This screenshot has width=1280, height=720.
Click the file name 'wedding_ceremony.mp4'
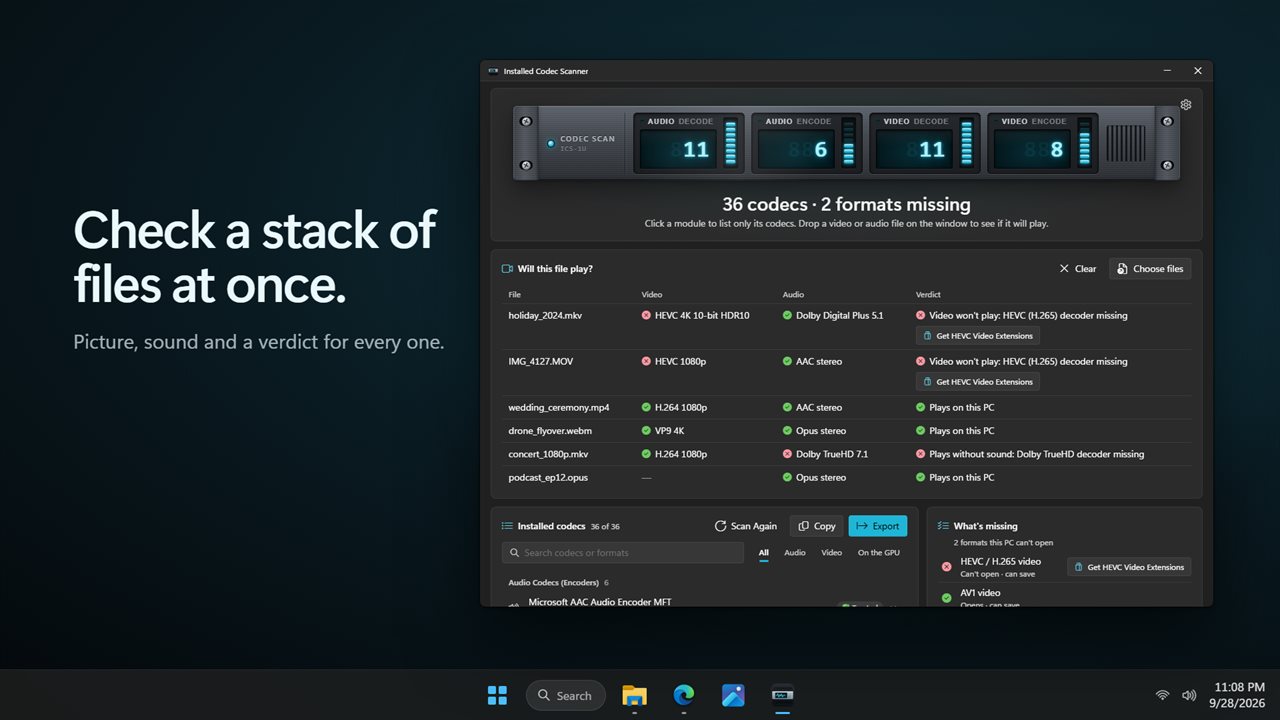click(x=559, y=408)
